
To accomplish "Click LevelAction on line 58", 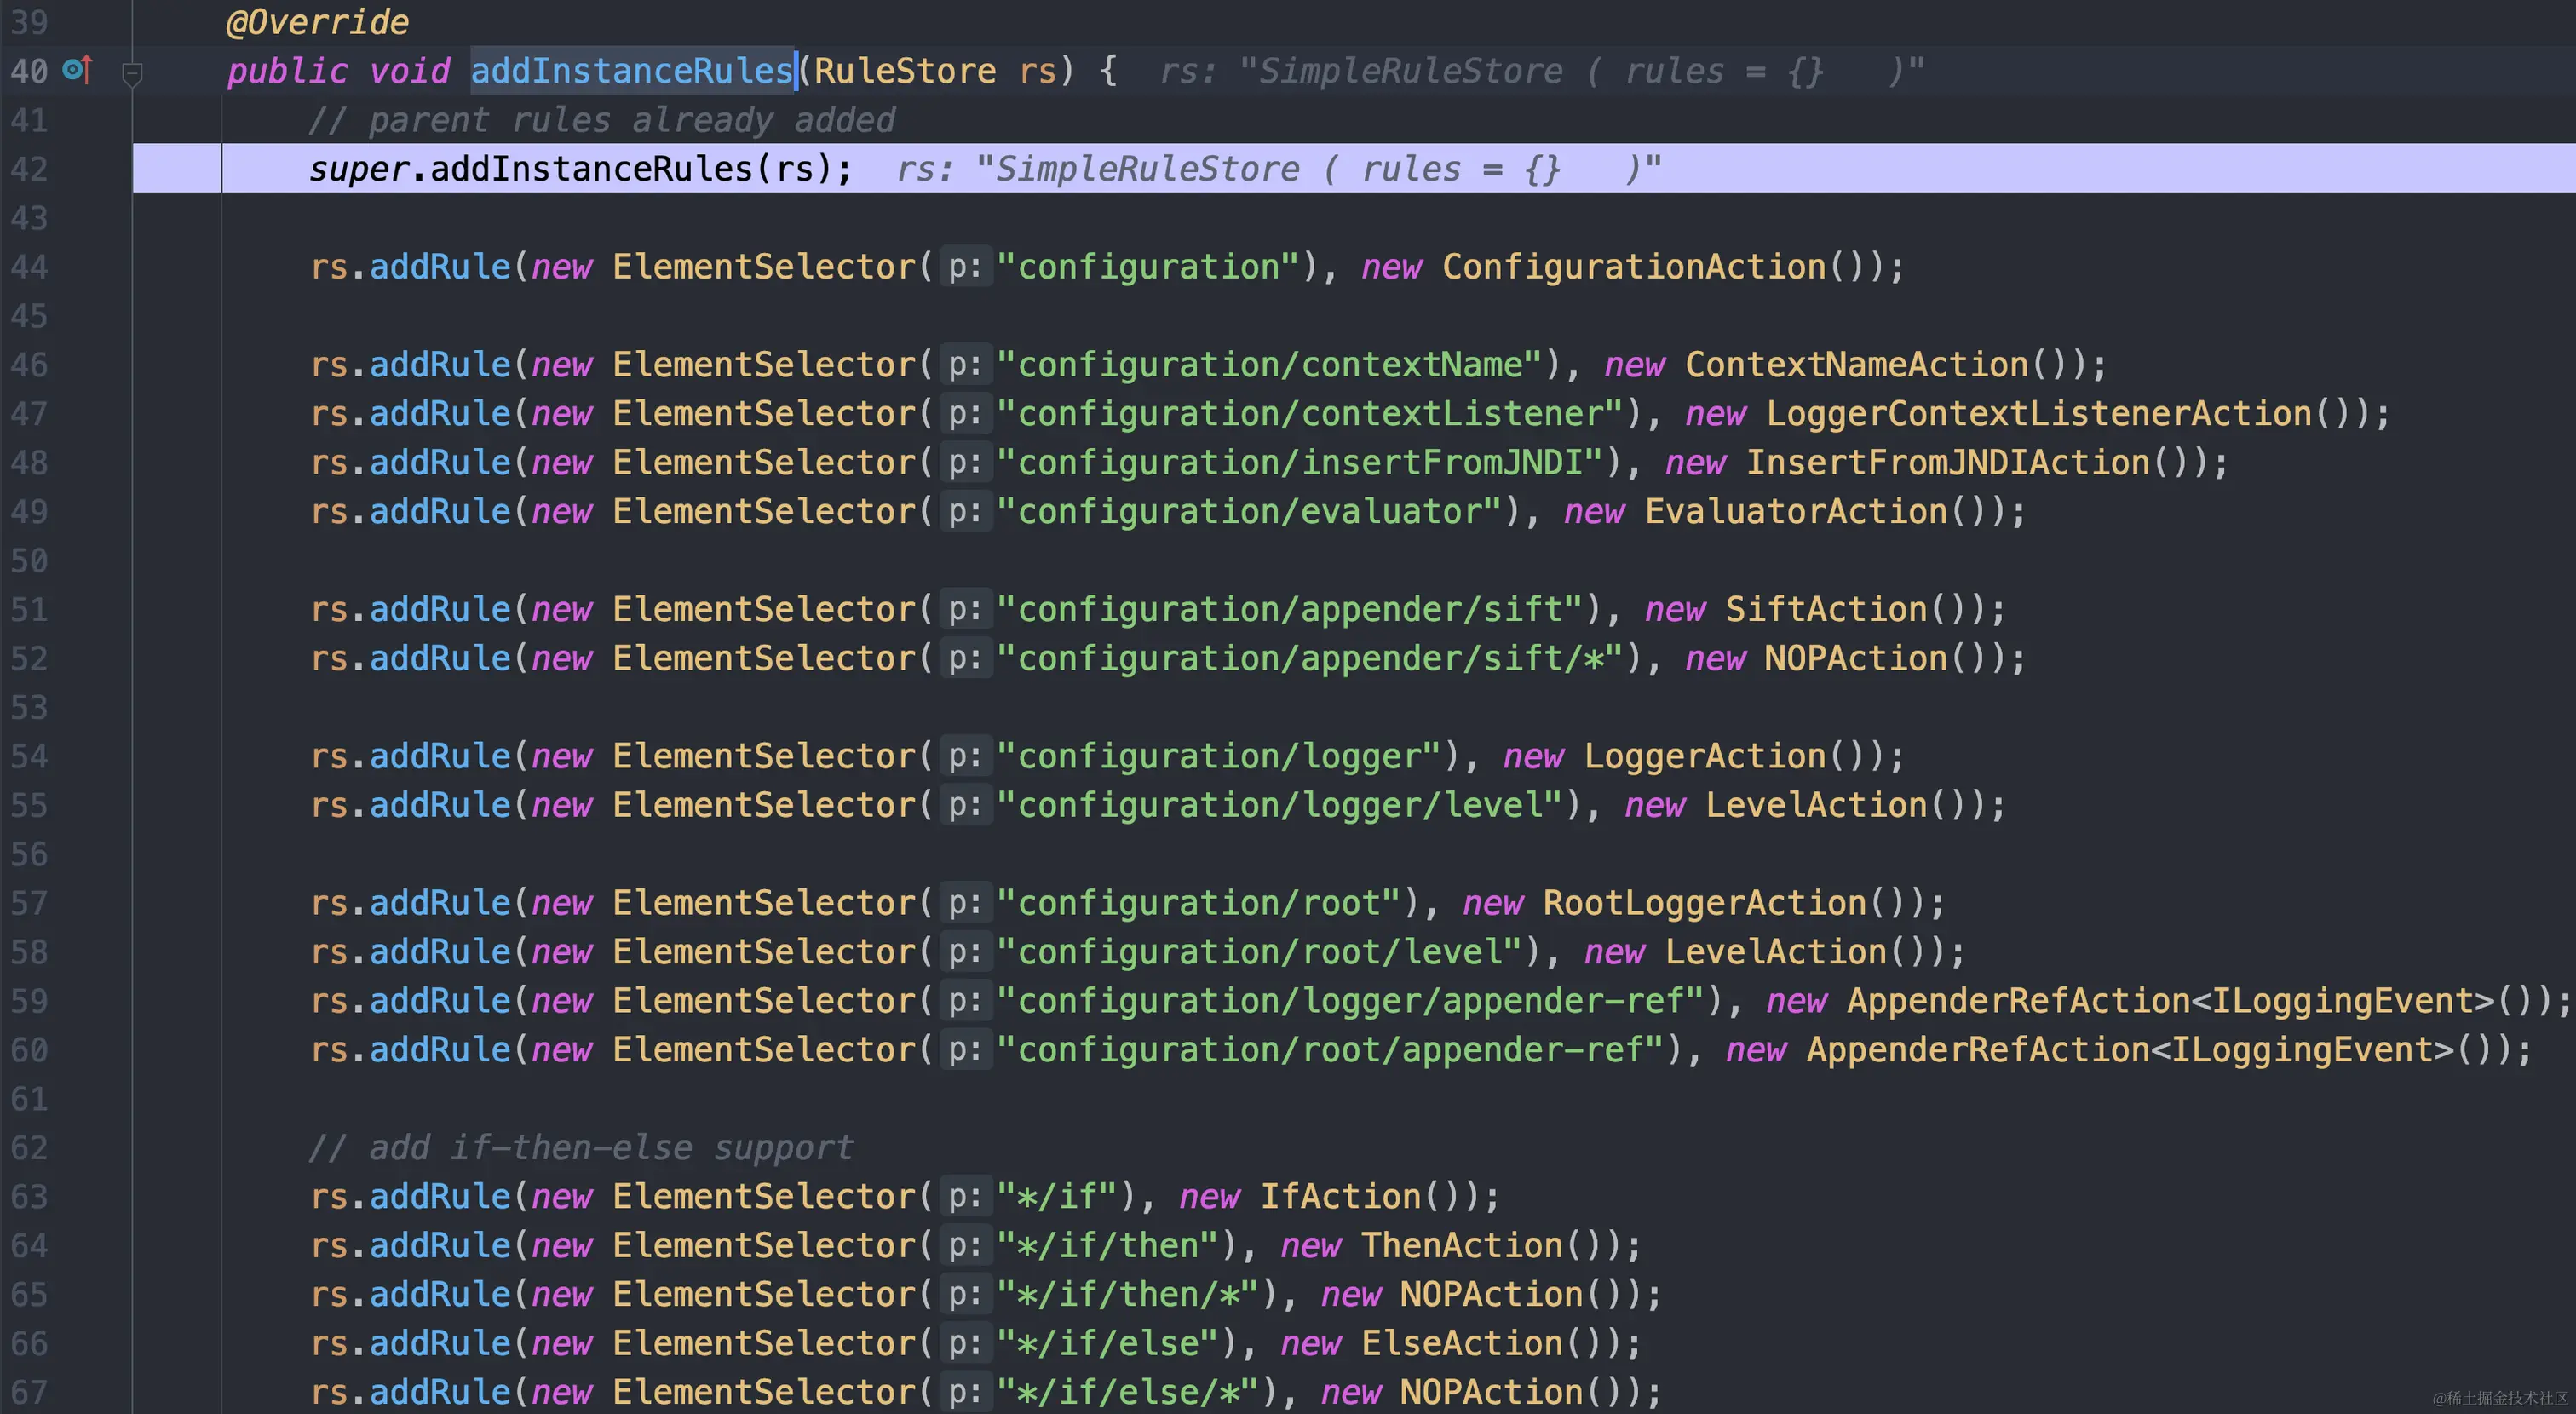I will pyautogui.click(x=1776, y=953).
